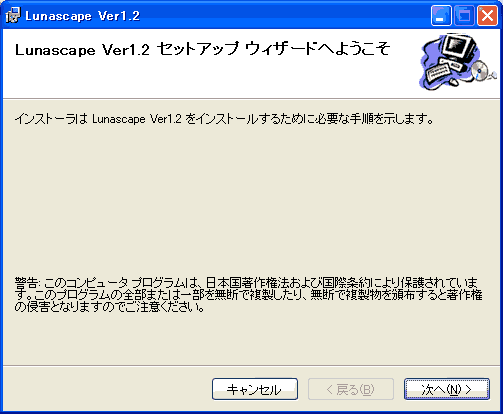This screenshot has width=503, height=414.
Task: Click the 次へ(N) > button
Action: (447, 389)
